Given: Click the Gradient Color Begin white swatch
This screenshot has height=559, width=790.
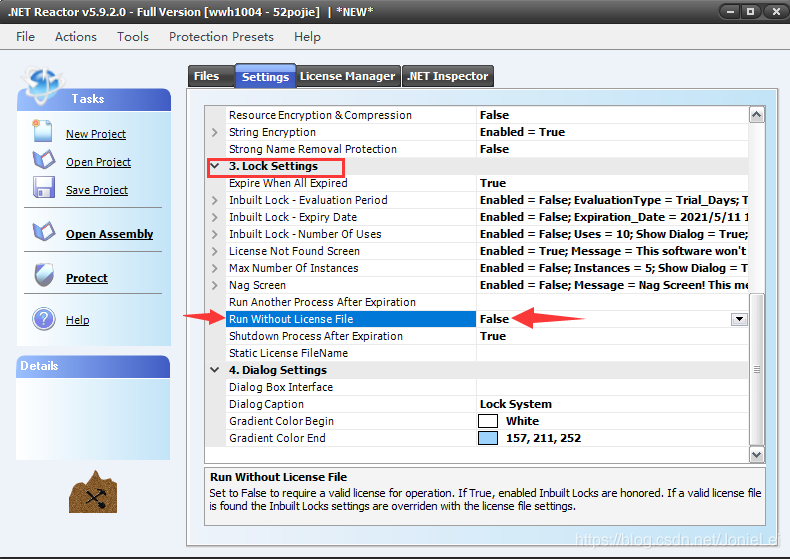Looking at the screenshot, I should [488, 421].
